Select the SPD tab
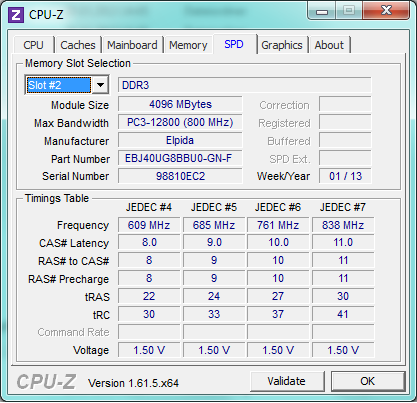 tap(234, 44)
